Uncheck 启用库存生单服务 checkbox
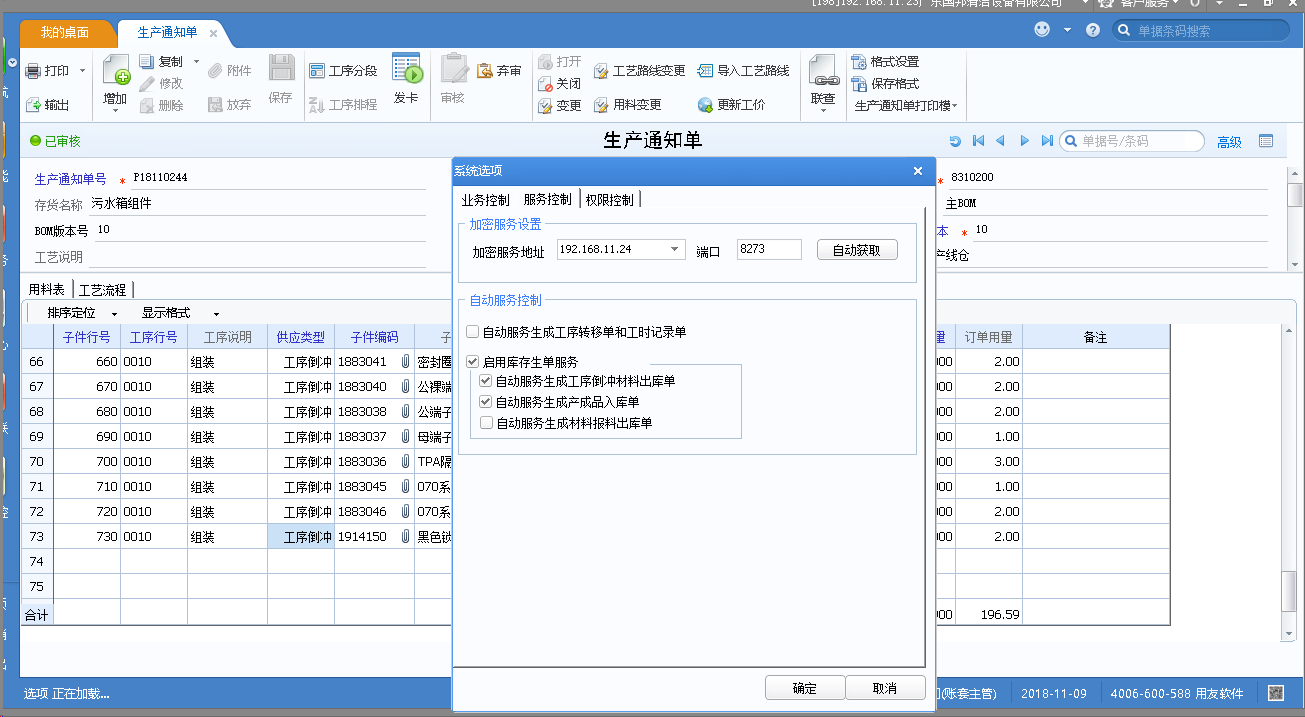This screenshot has width=1305, height=717. pyautogui.click(x=474, y=362)
